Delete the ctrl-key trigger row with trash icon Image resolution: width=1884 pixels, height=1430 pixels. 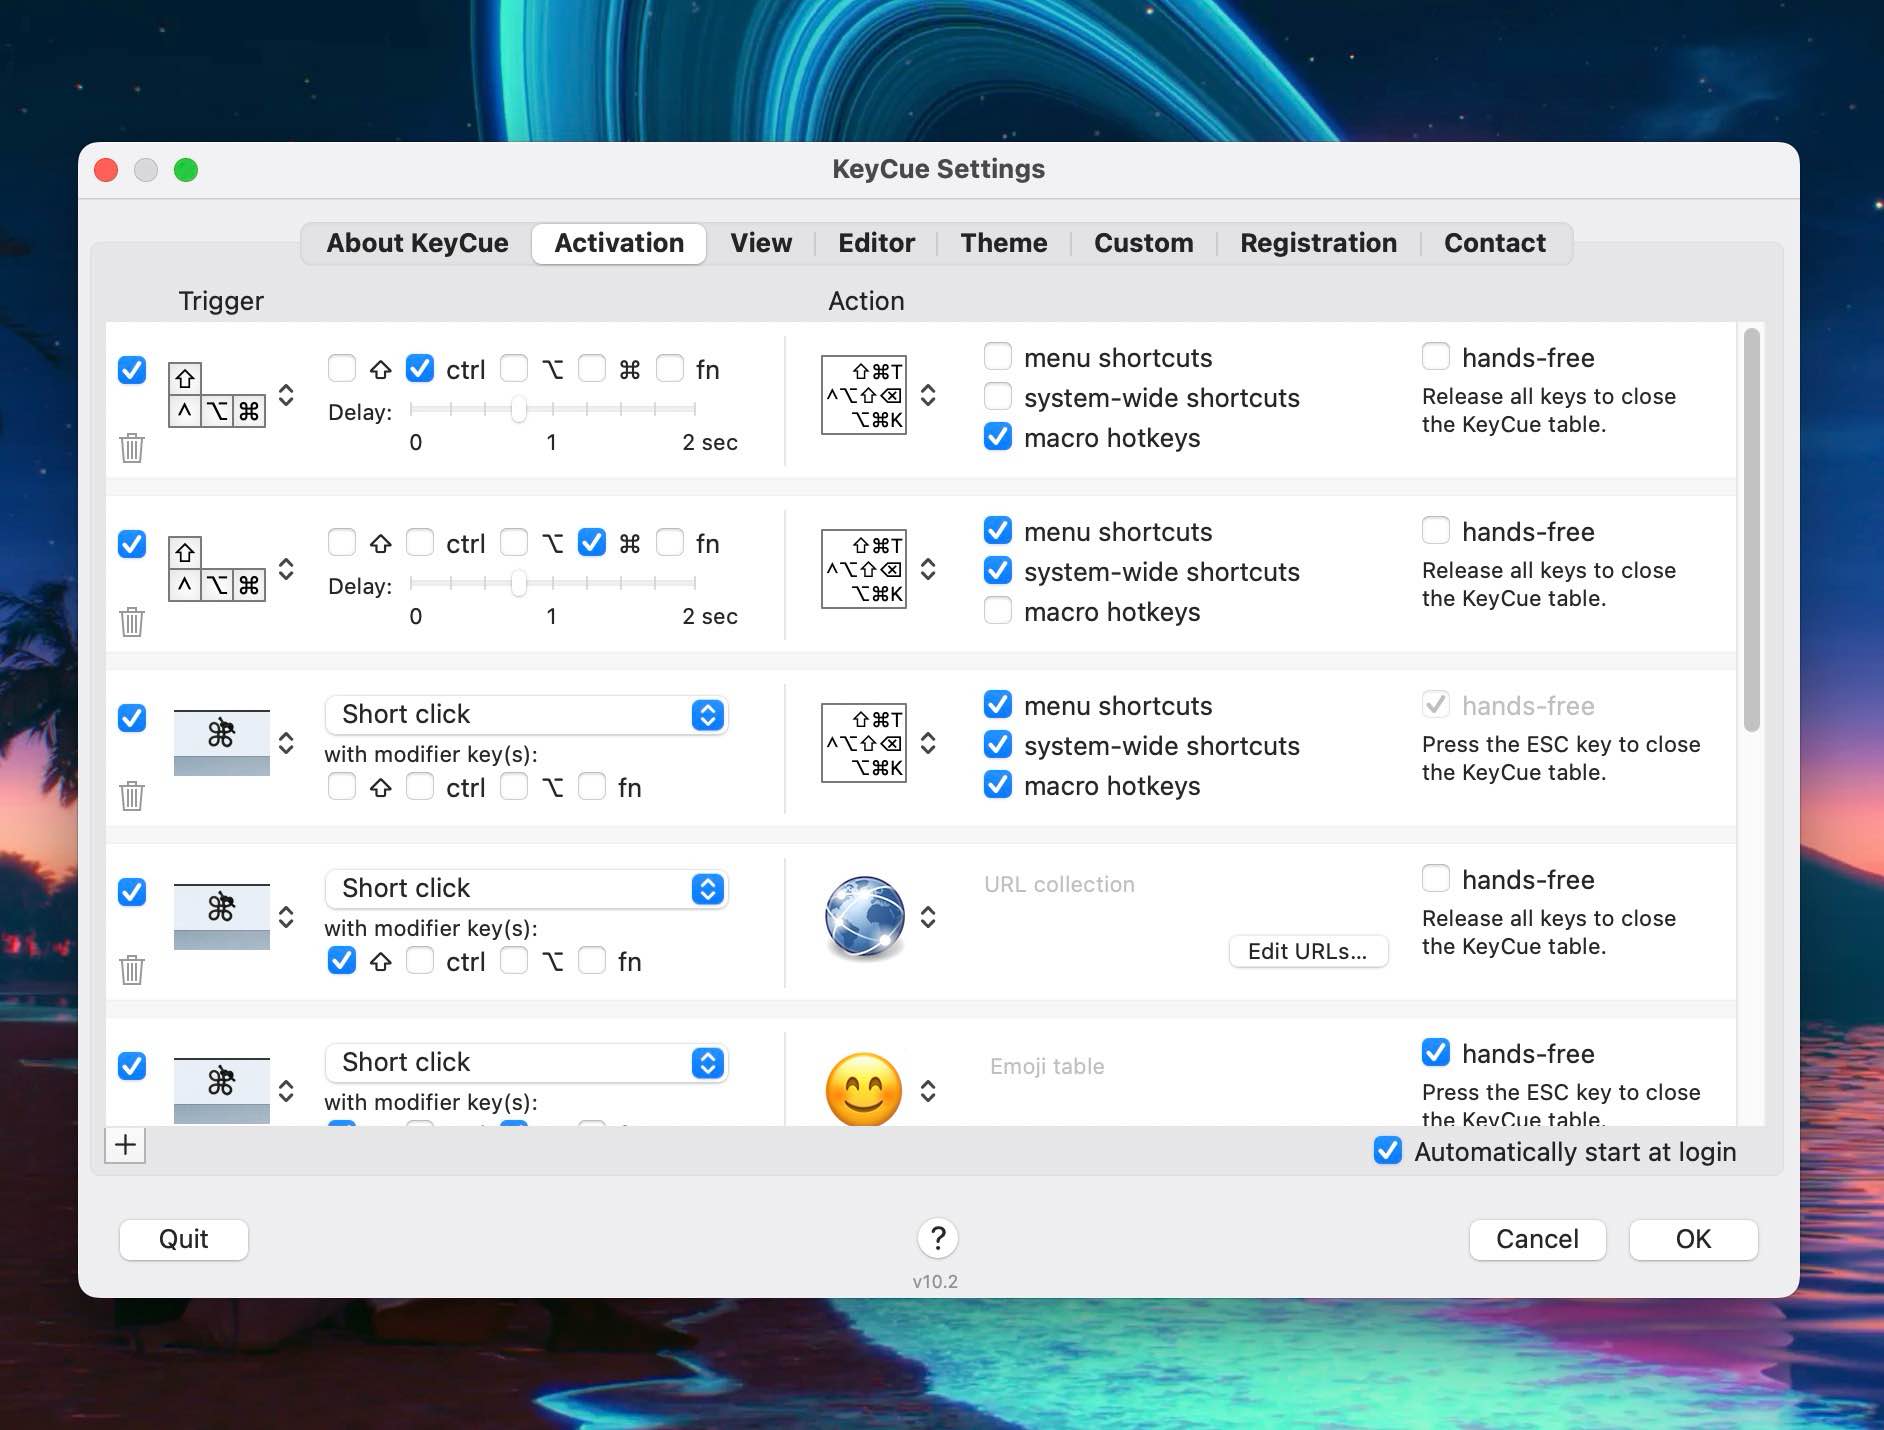[132, 448]
